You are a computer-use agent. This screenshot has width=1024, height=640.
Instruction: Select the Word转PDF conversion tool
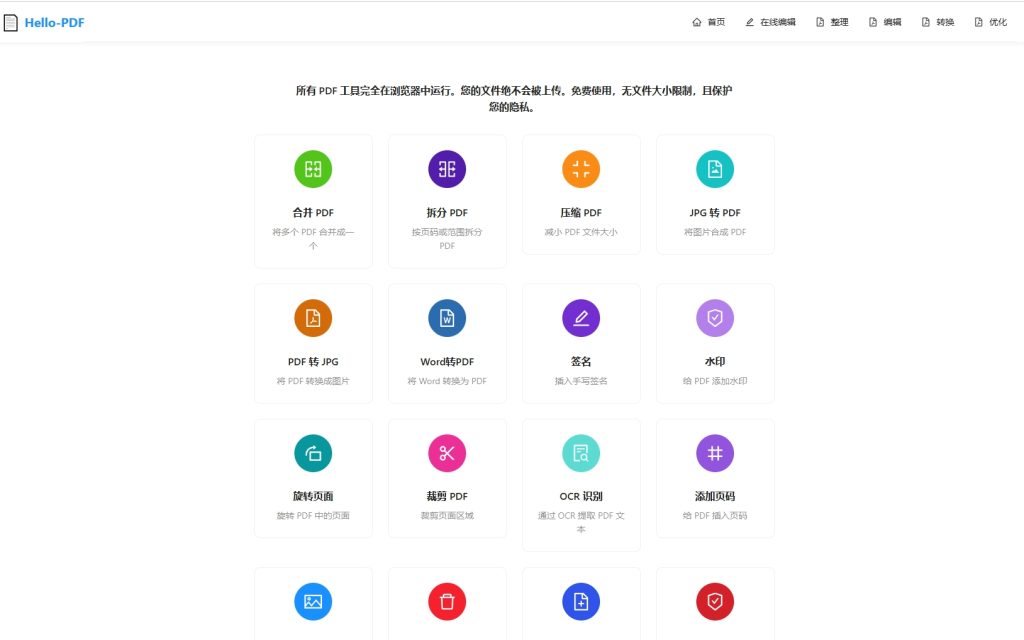click(x=447, y=340)
